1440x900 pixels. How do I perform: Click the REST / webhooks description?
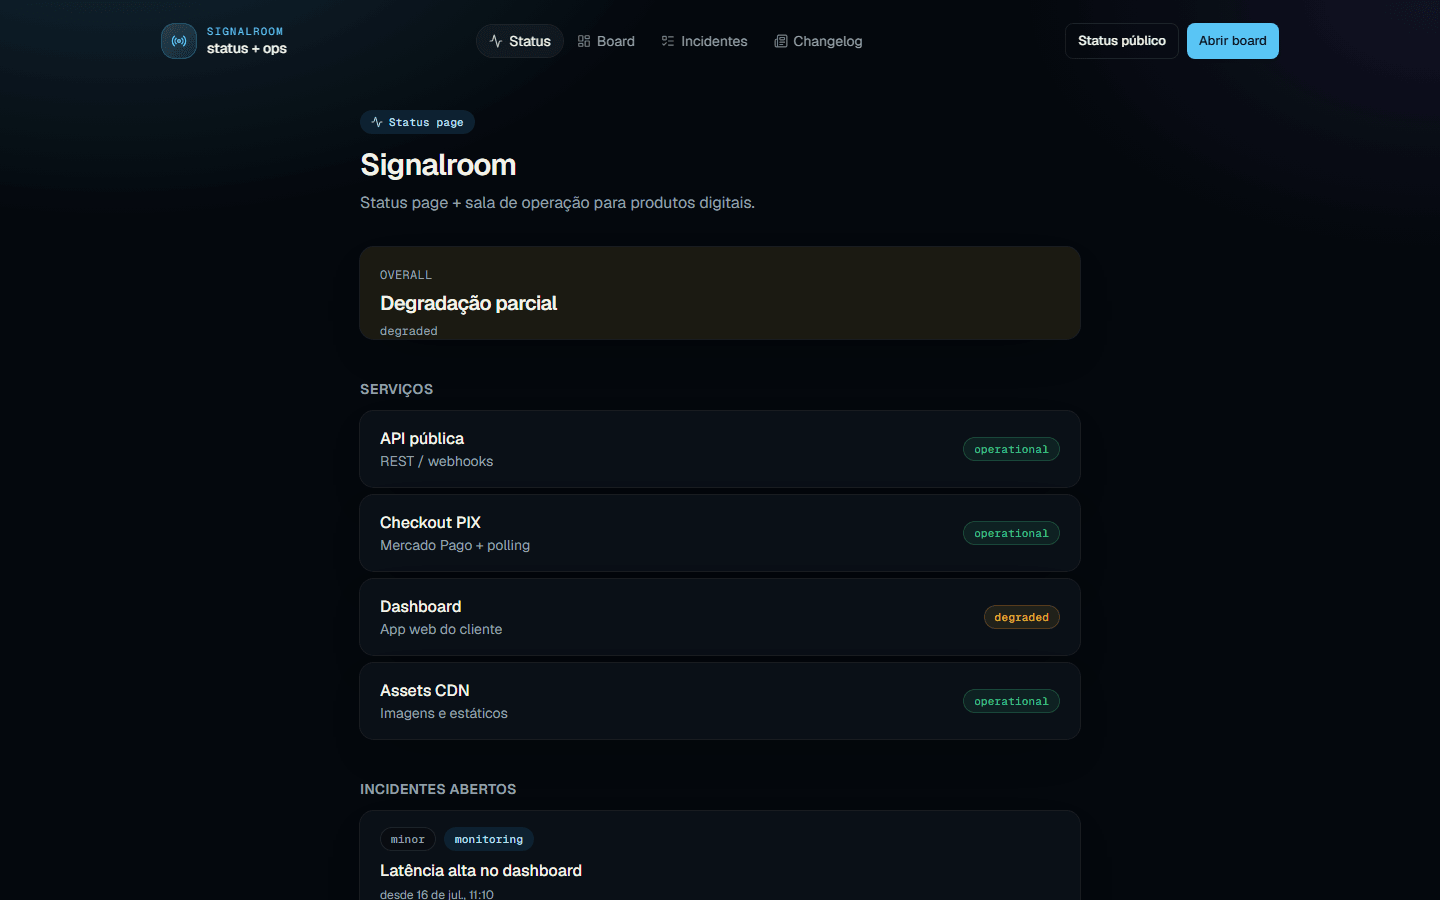coord(436,461)
